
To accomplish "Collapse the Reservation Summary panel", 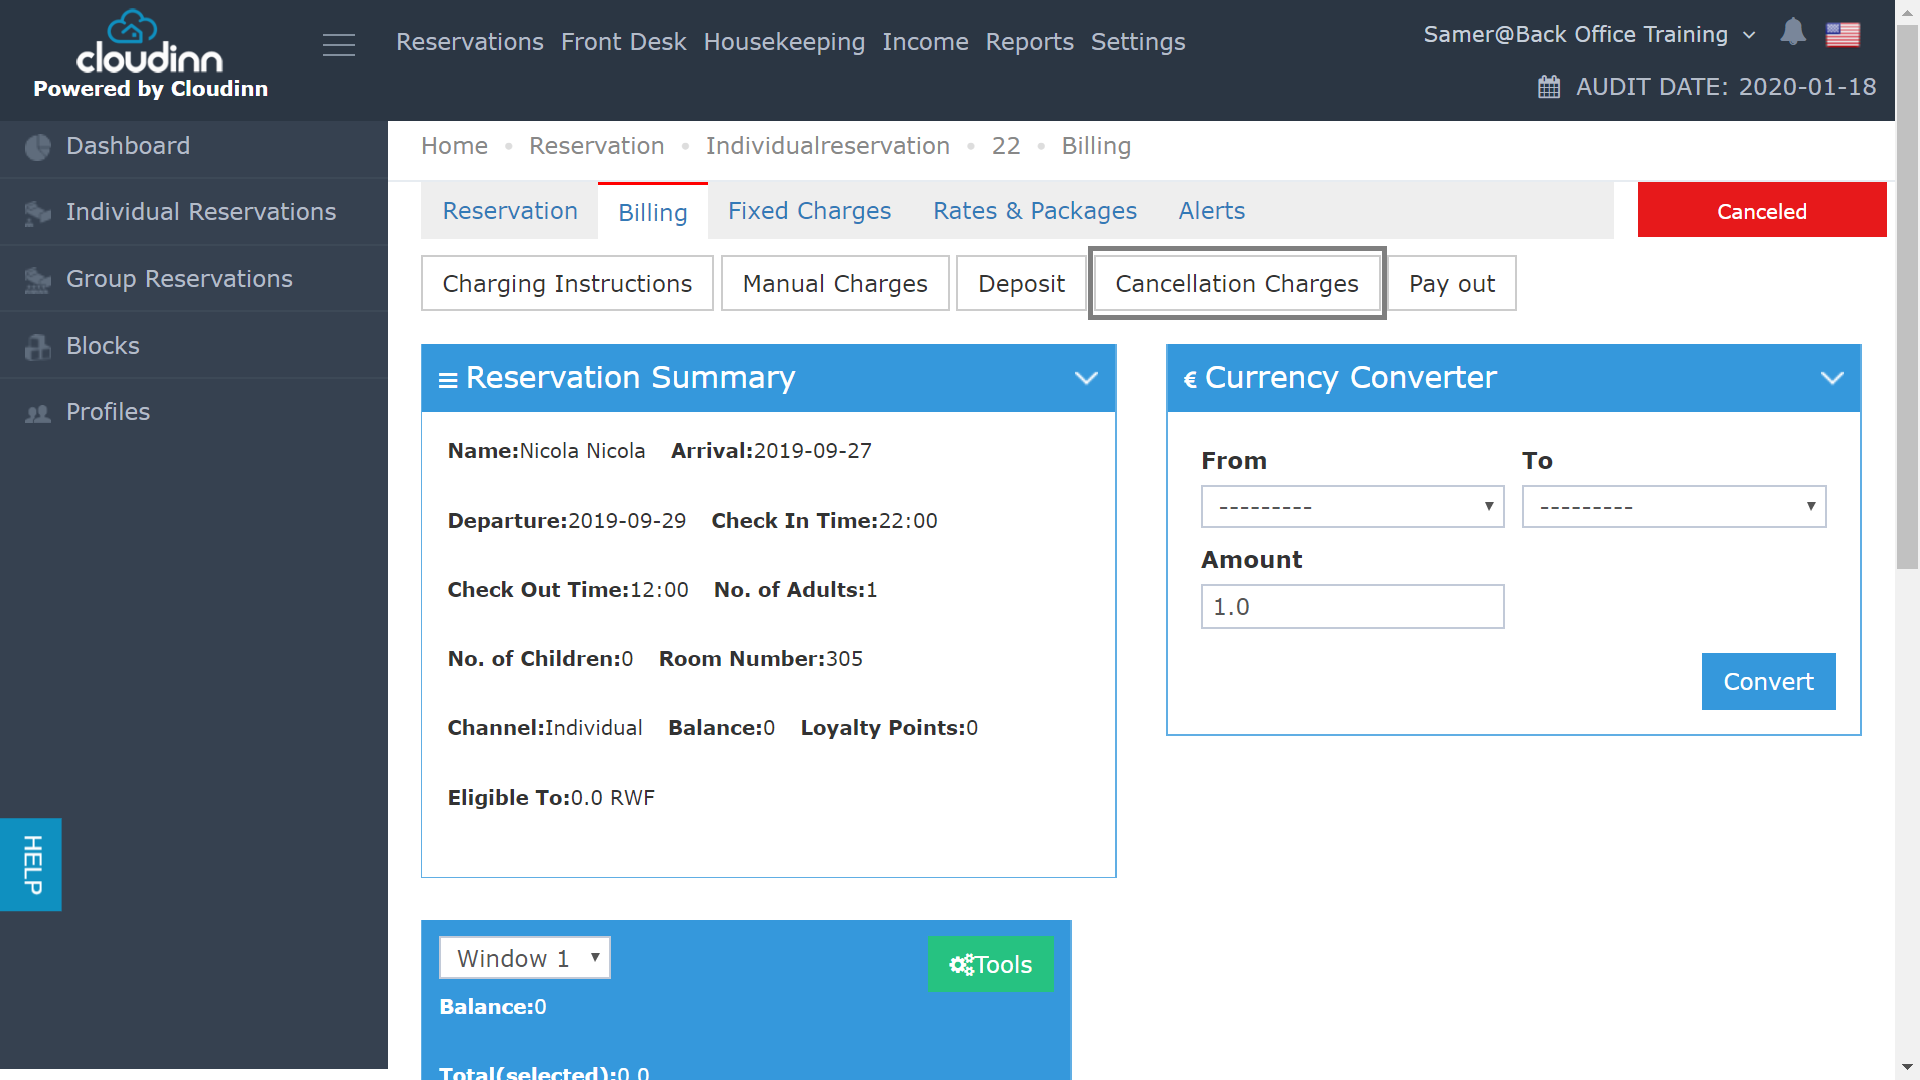I will pos(1086,378).
